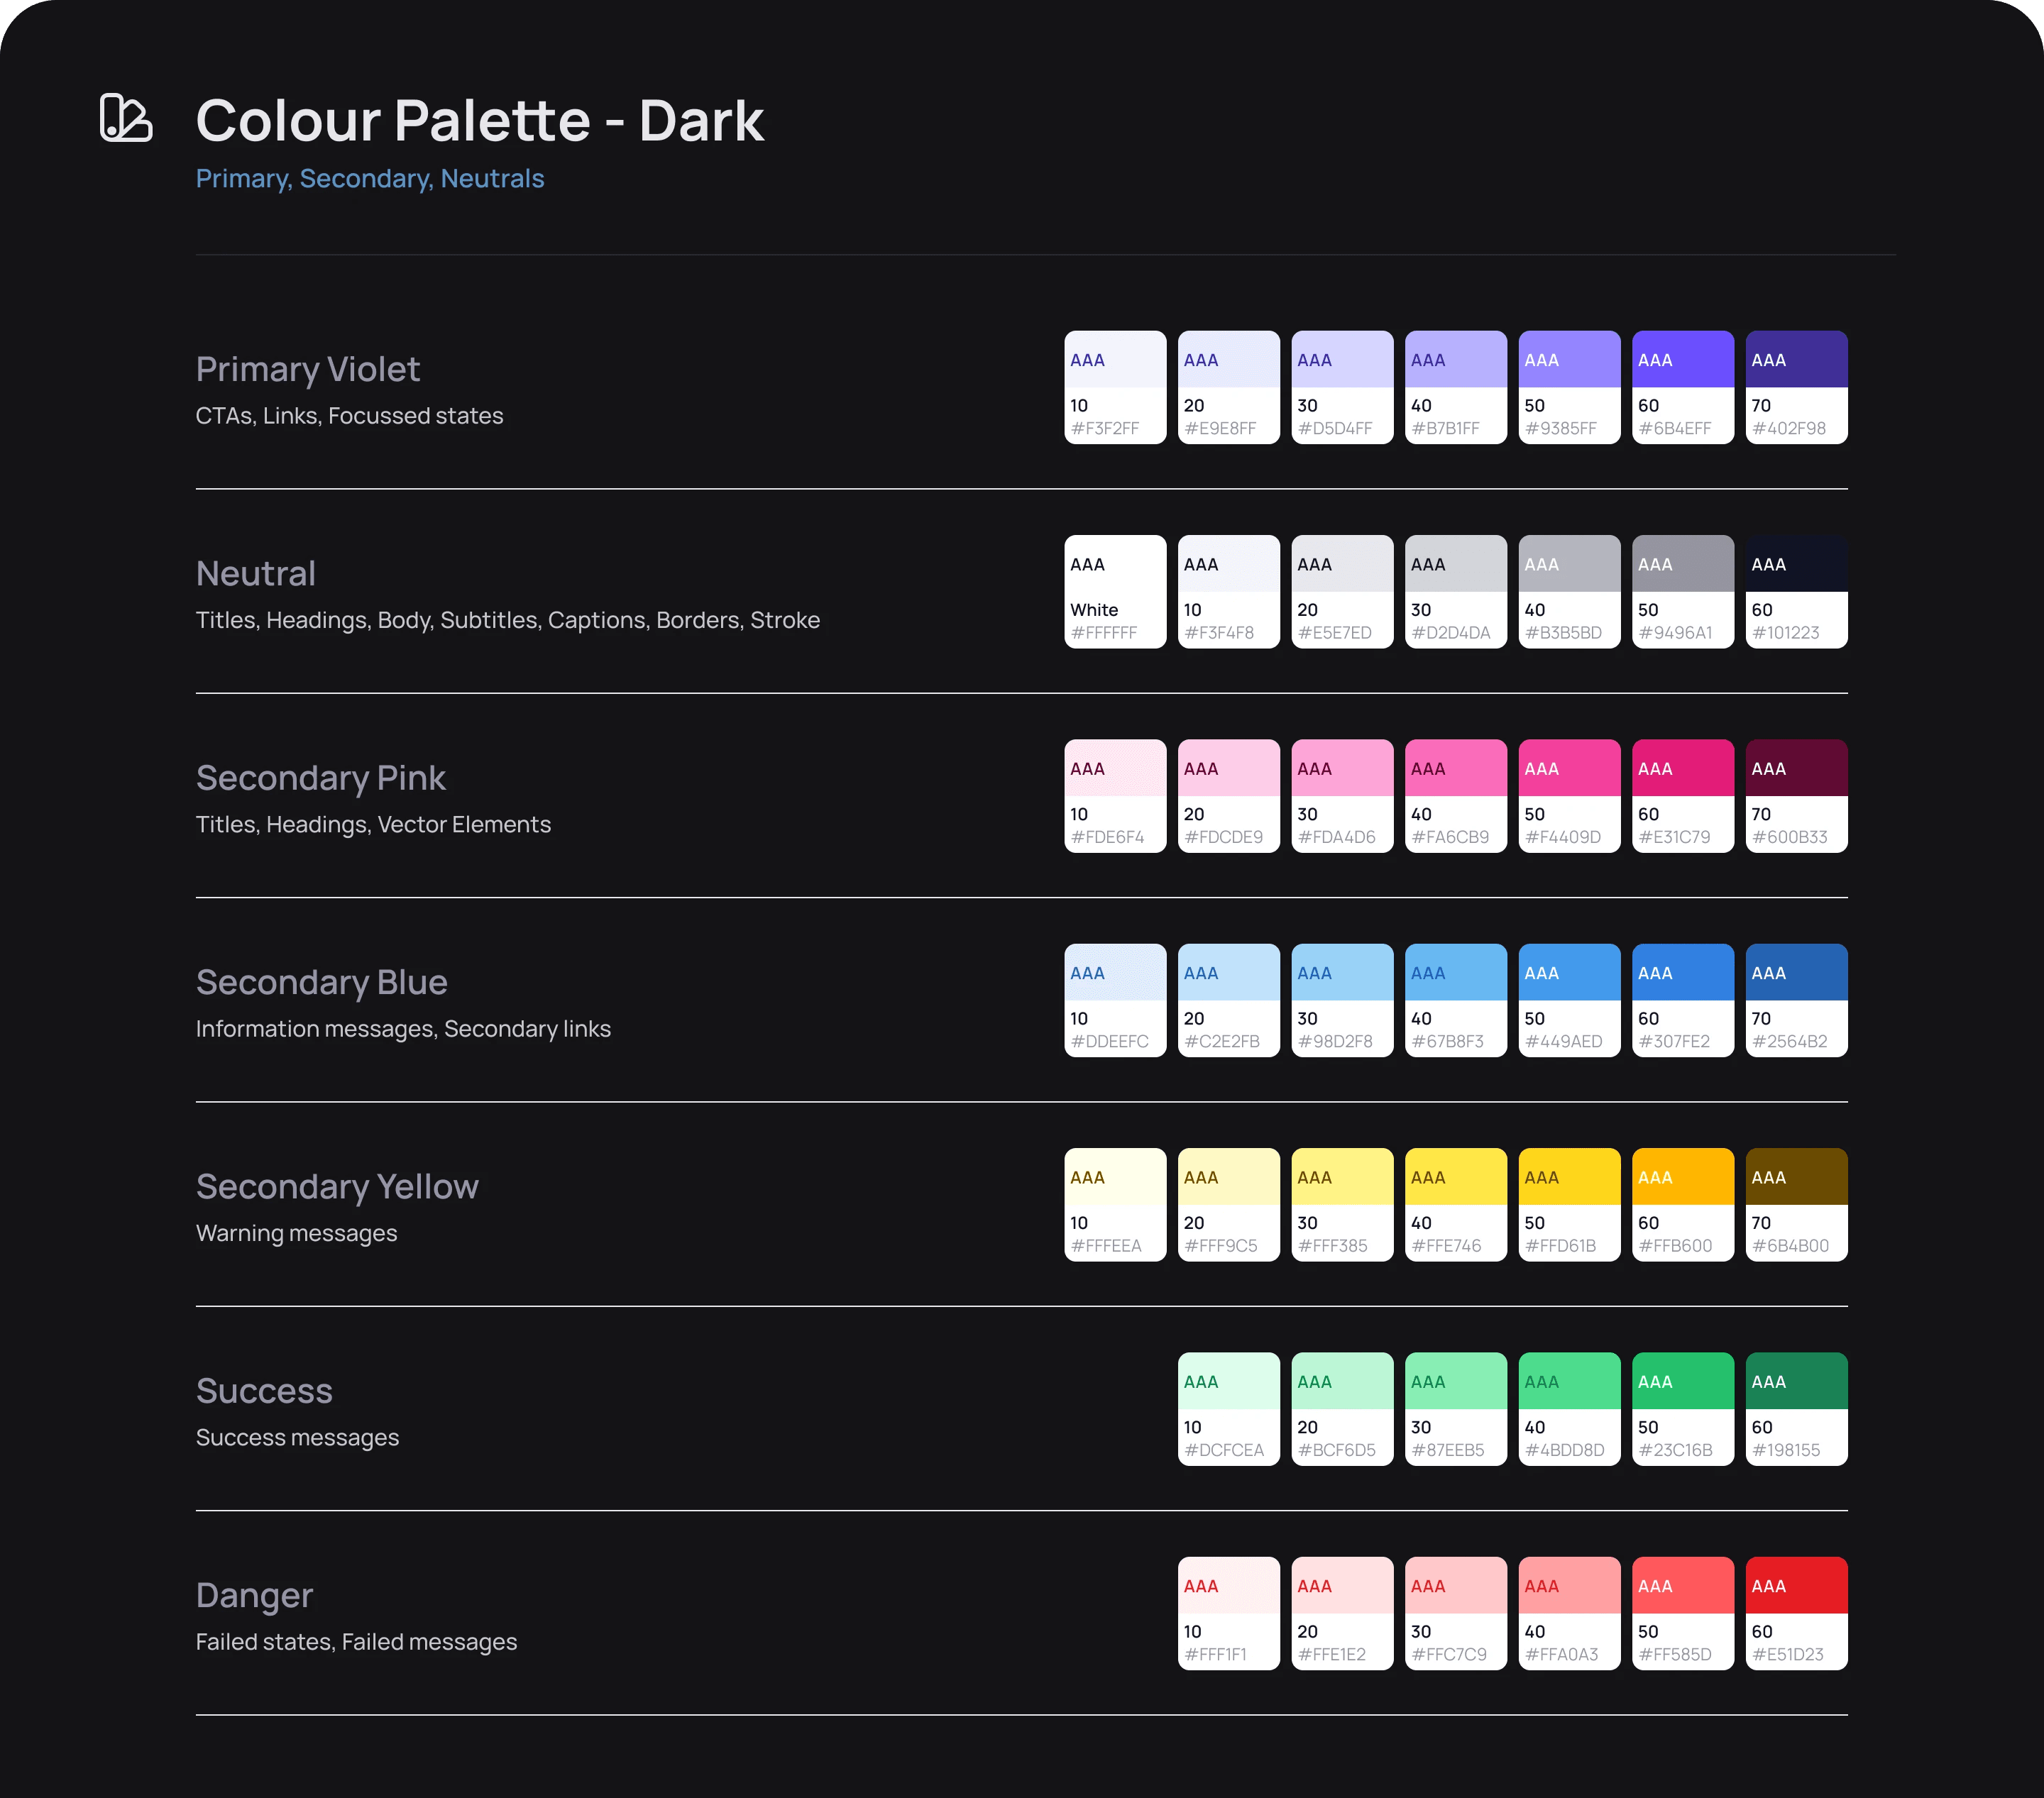Viewport: 2044px width, 1798px height.
Task: Click the Colour Palette - Dark title
Action: point(479,121)
